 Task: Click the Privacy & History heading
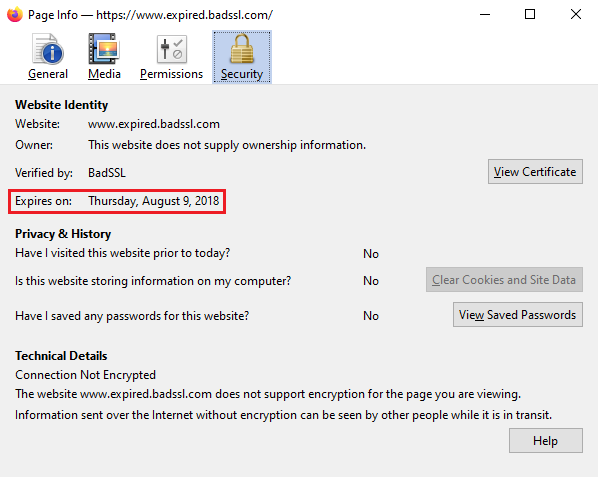click(x=63, y=234)
